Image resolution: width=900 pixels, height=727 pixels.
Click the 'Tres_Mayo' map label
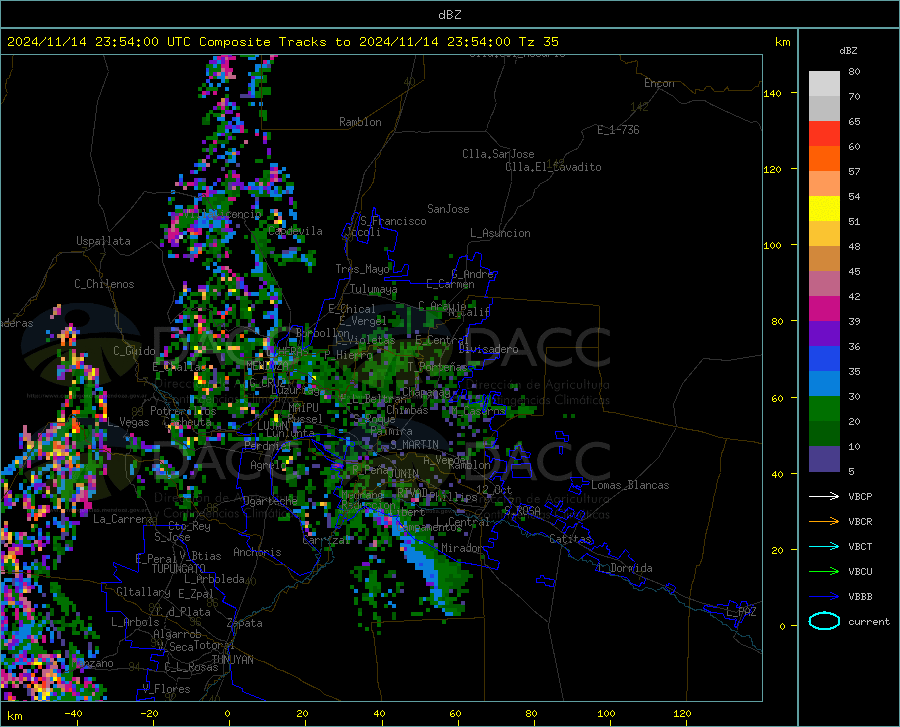coord(362,269)
